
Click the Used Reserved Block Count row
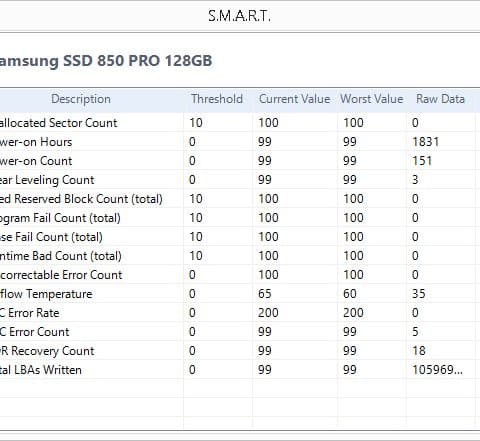coord(237,199)
